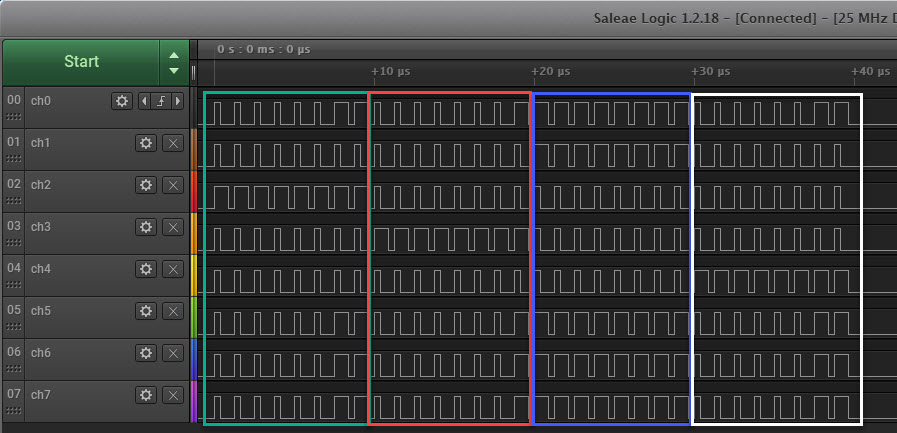
Task: Click the ch6 channel name
Action: coord(41,353)
